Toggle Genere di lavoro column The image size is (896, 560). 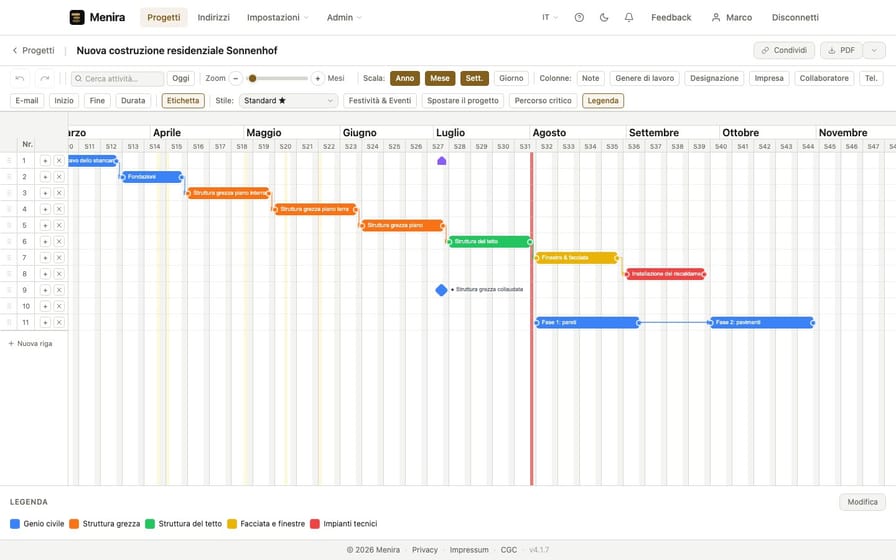[645, 78]
